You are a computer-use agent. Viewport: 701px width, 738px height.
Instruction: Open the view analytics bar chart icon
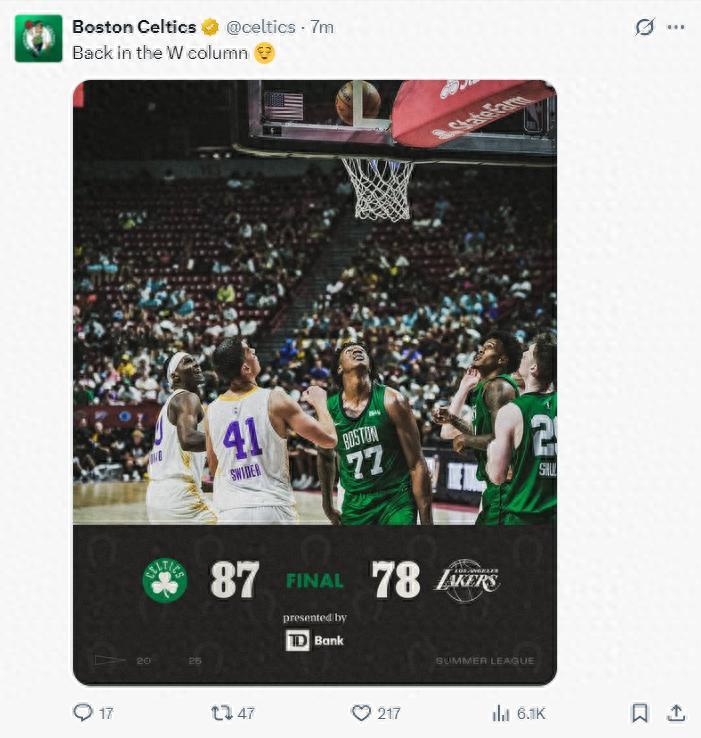point(501,713)
